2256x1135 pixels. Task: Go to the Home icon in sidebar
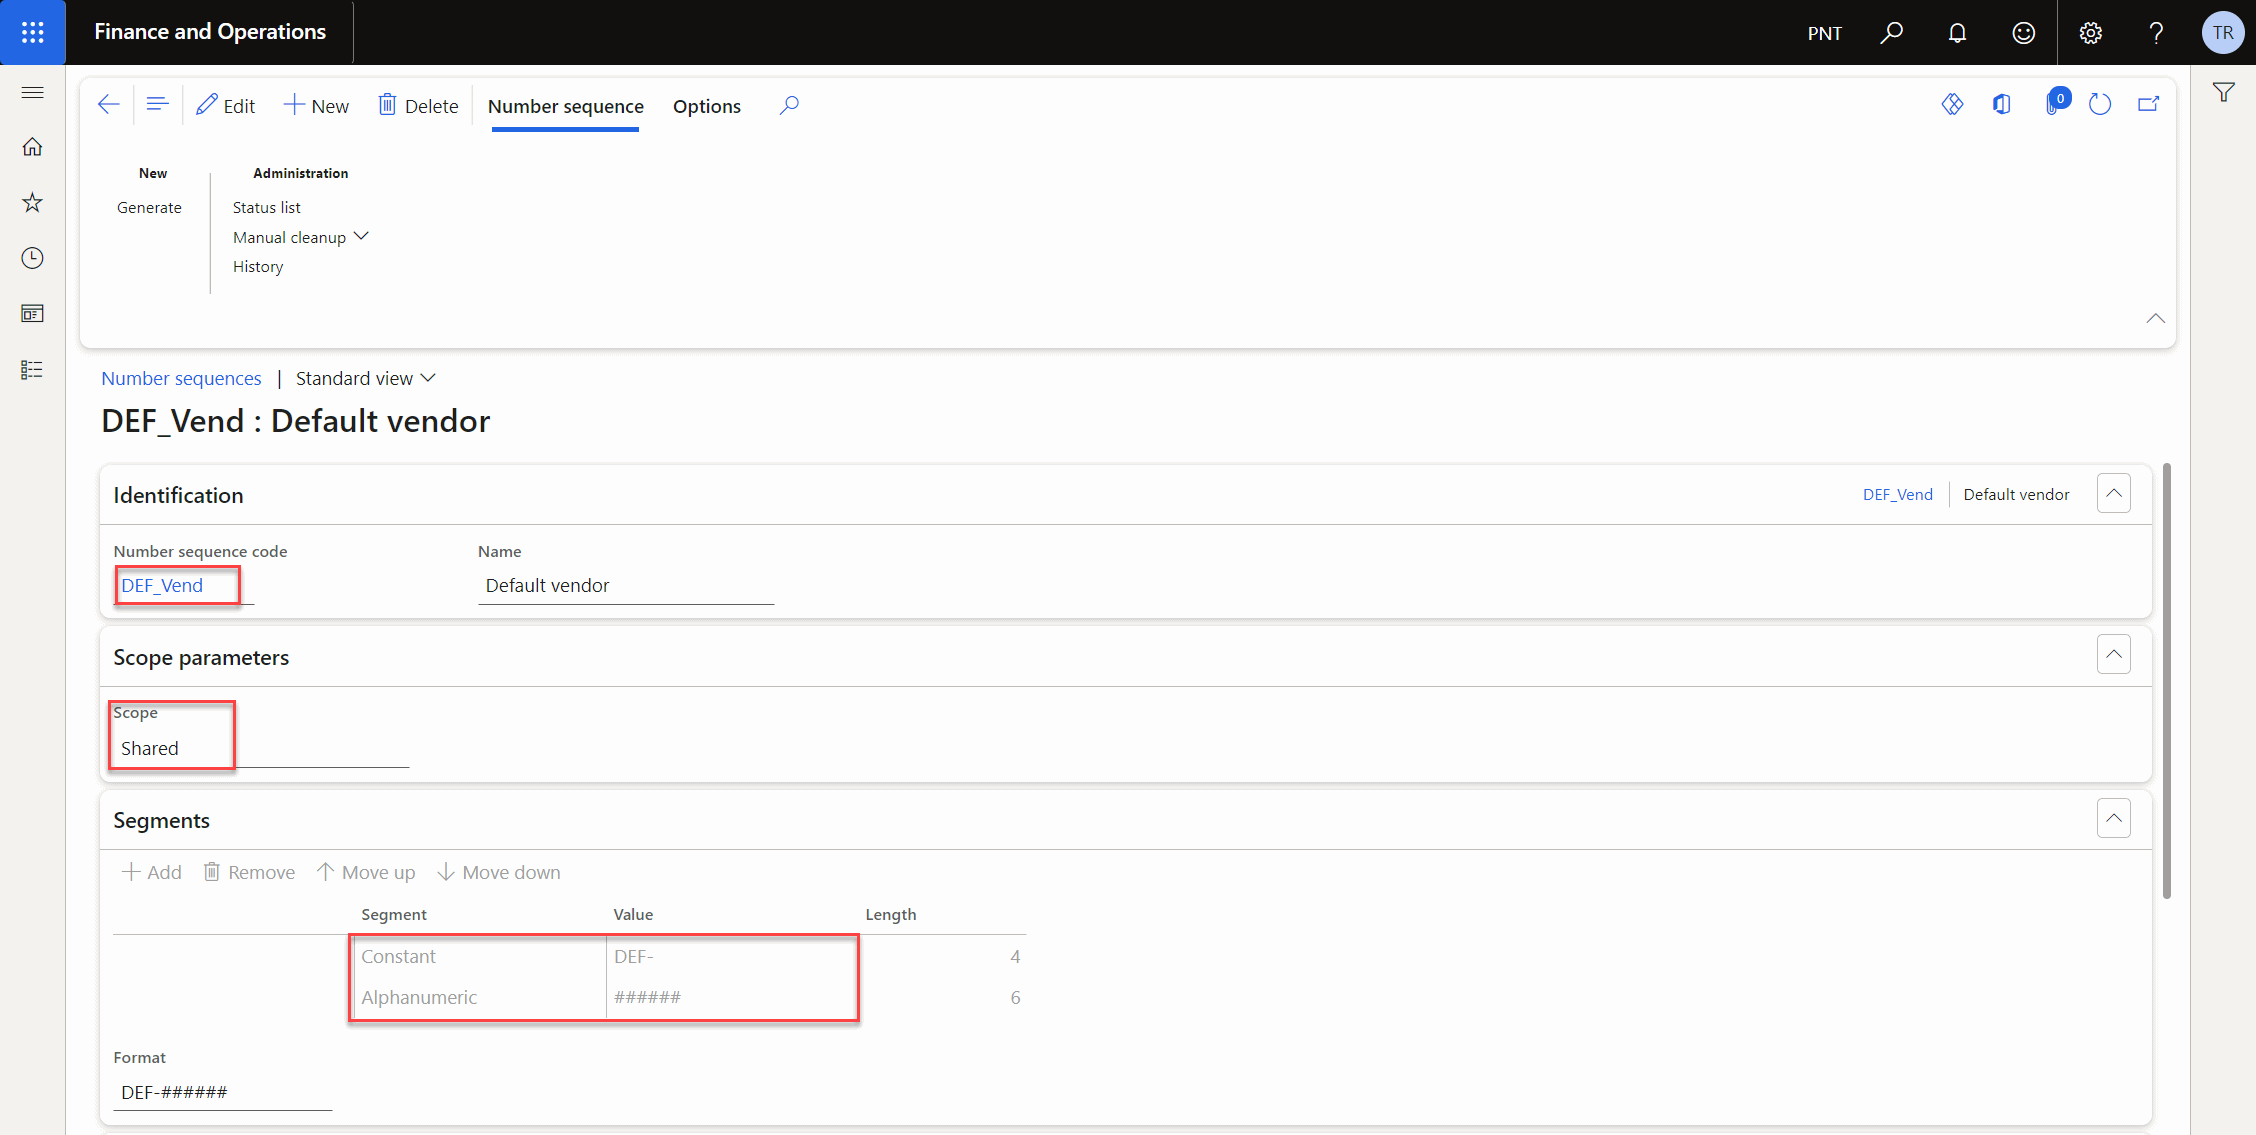tap(32, 147)
